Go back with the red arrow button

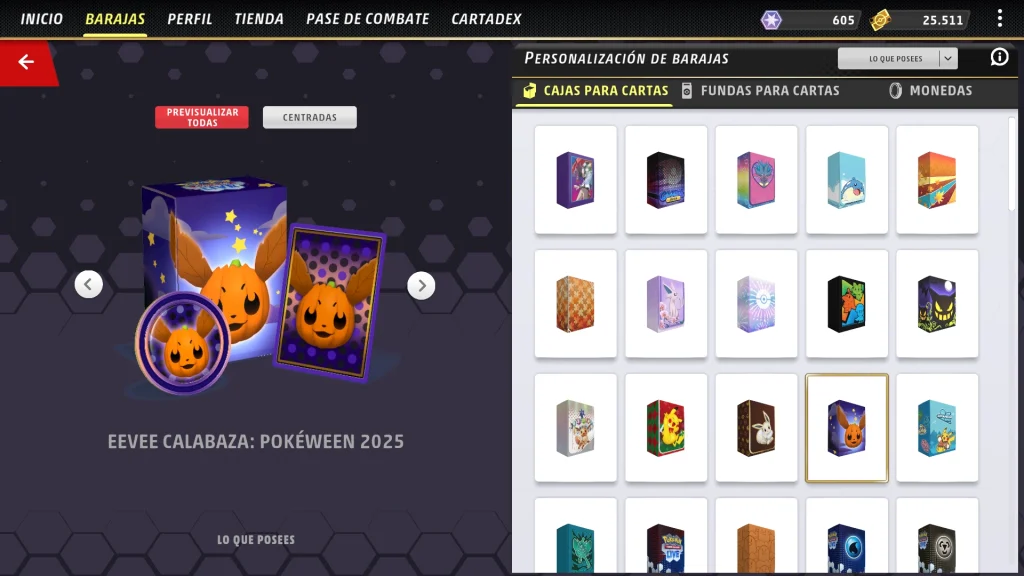(26, 62)
